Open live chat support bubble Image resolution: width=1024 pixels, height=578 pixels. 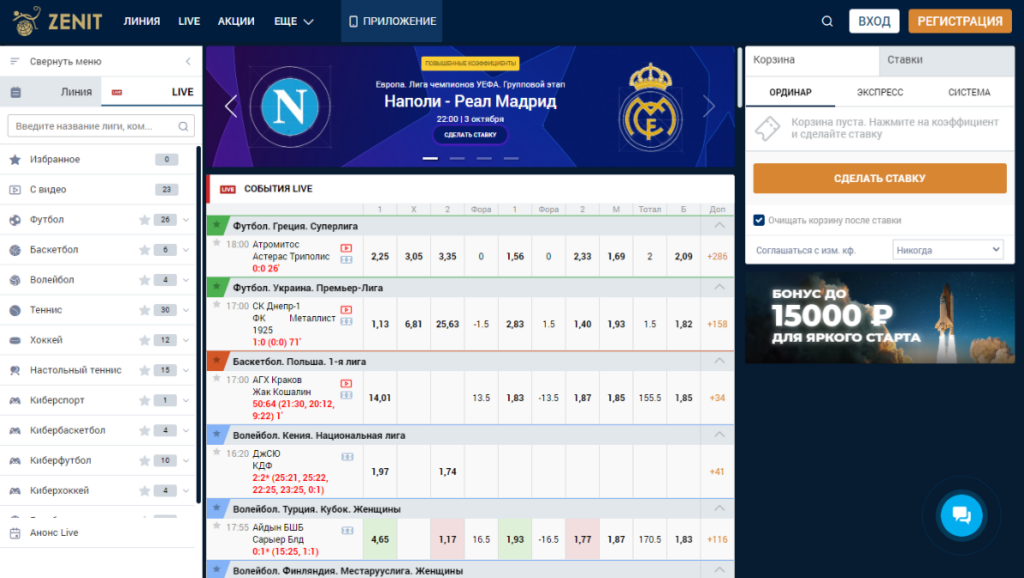click(961, 515)
